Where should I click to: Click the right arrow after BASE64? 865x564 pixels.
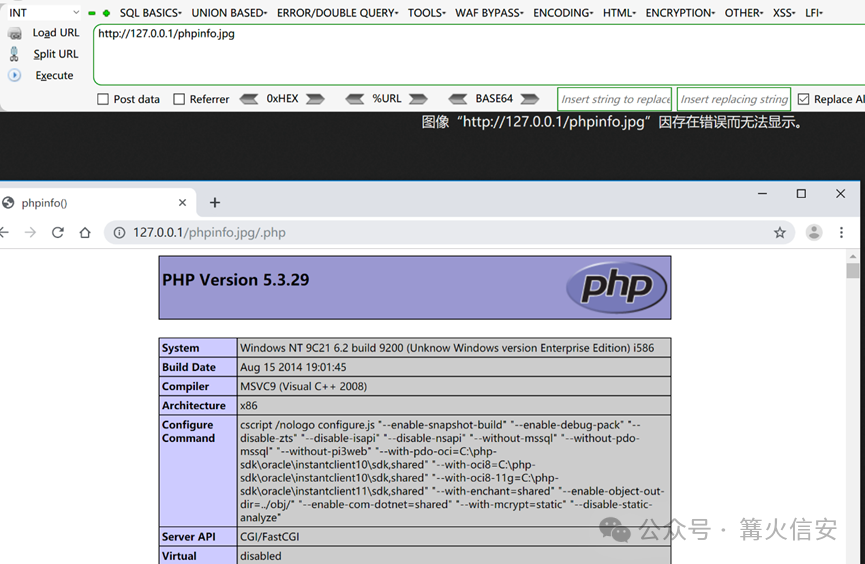point(530,99)
